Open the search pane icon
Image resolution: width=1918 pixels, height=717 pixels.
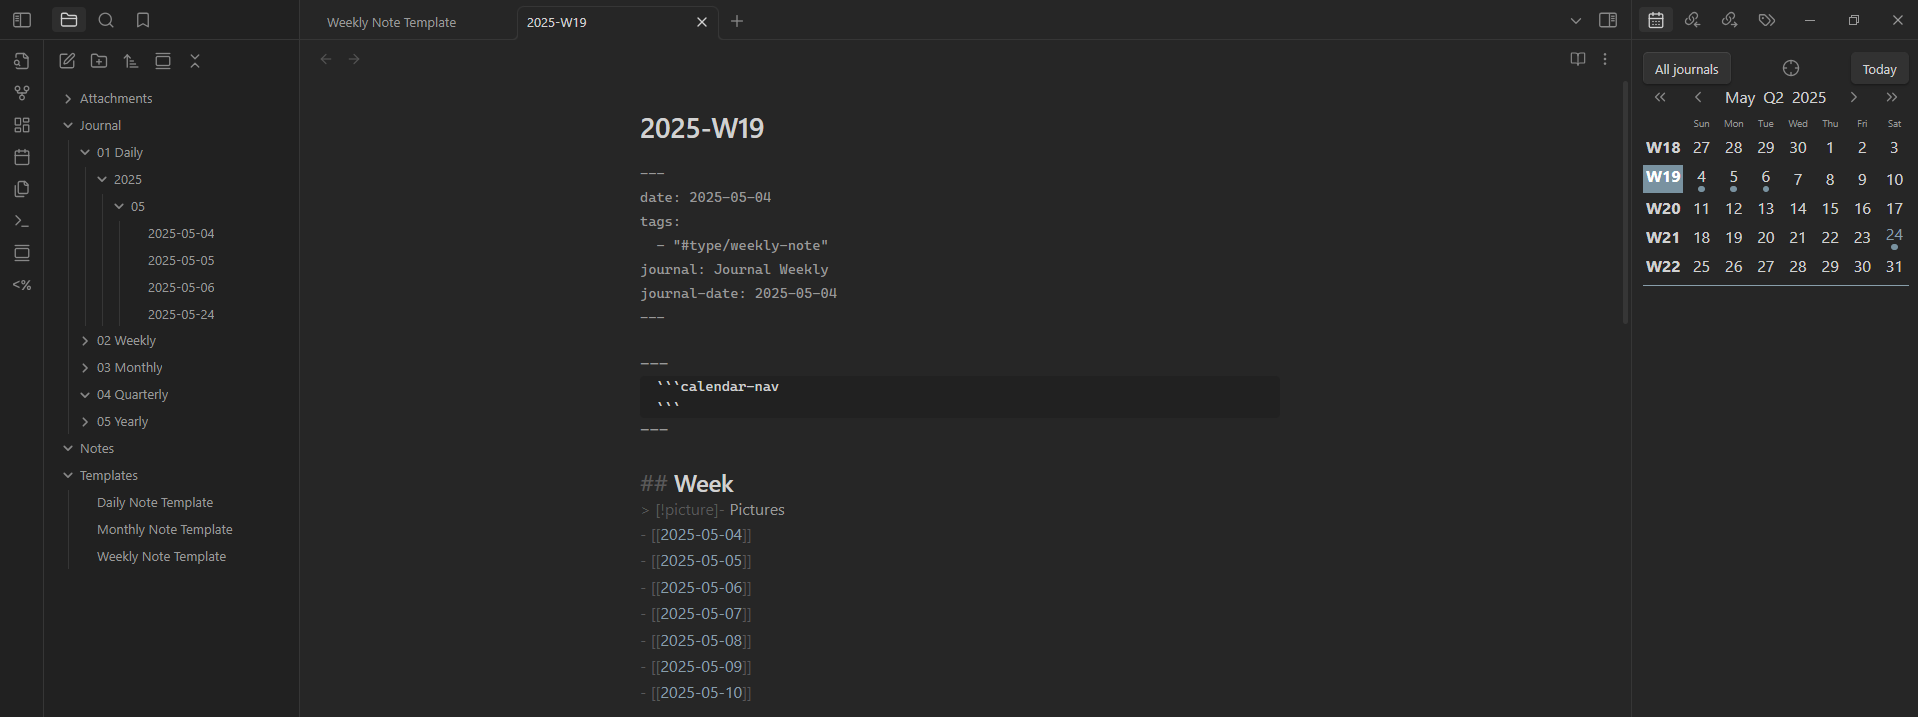[x=106, y=20]
